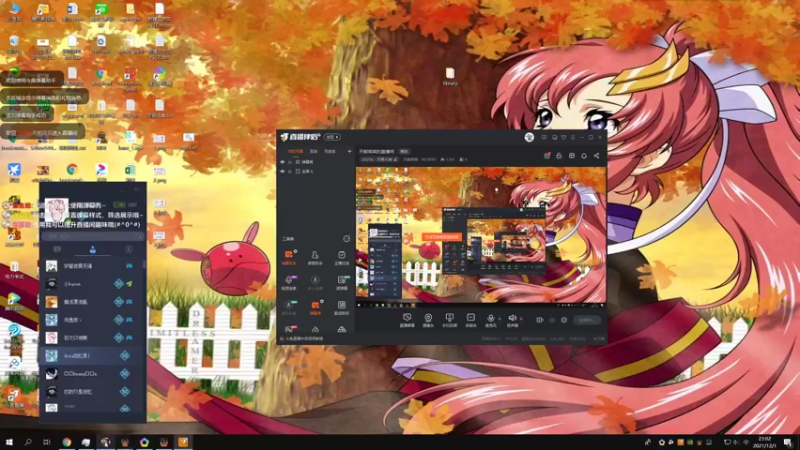Open the Windows notification center
This screenshot has width=800, height=450.
789,442
